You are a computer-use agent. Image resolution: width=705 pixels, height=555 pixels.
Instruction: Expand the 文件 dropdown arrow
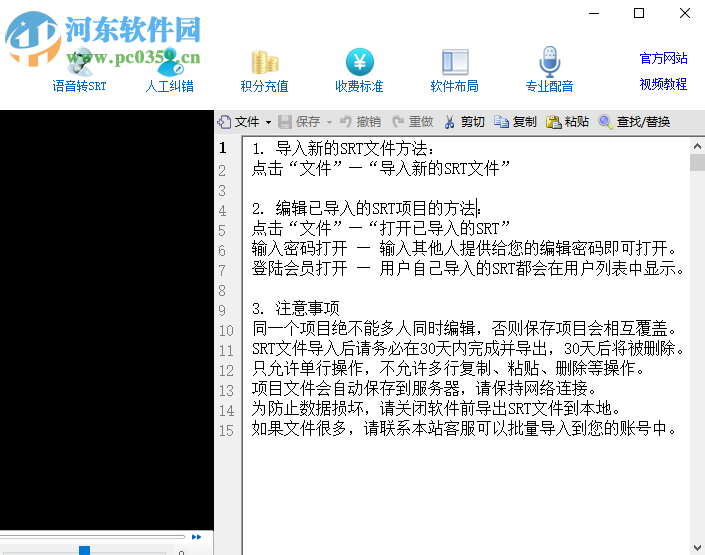point(268,122)
